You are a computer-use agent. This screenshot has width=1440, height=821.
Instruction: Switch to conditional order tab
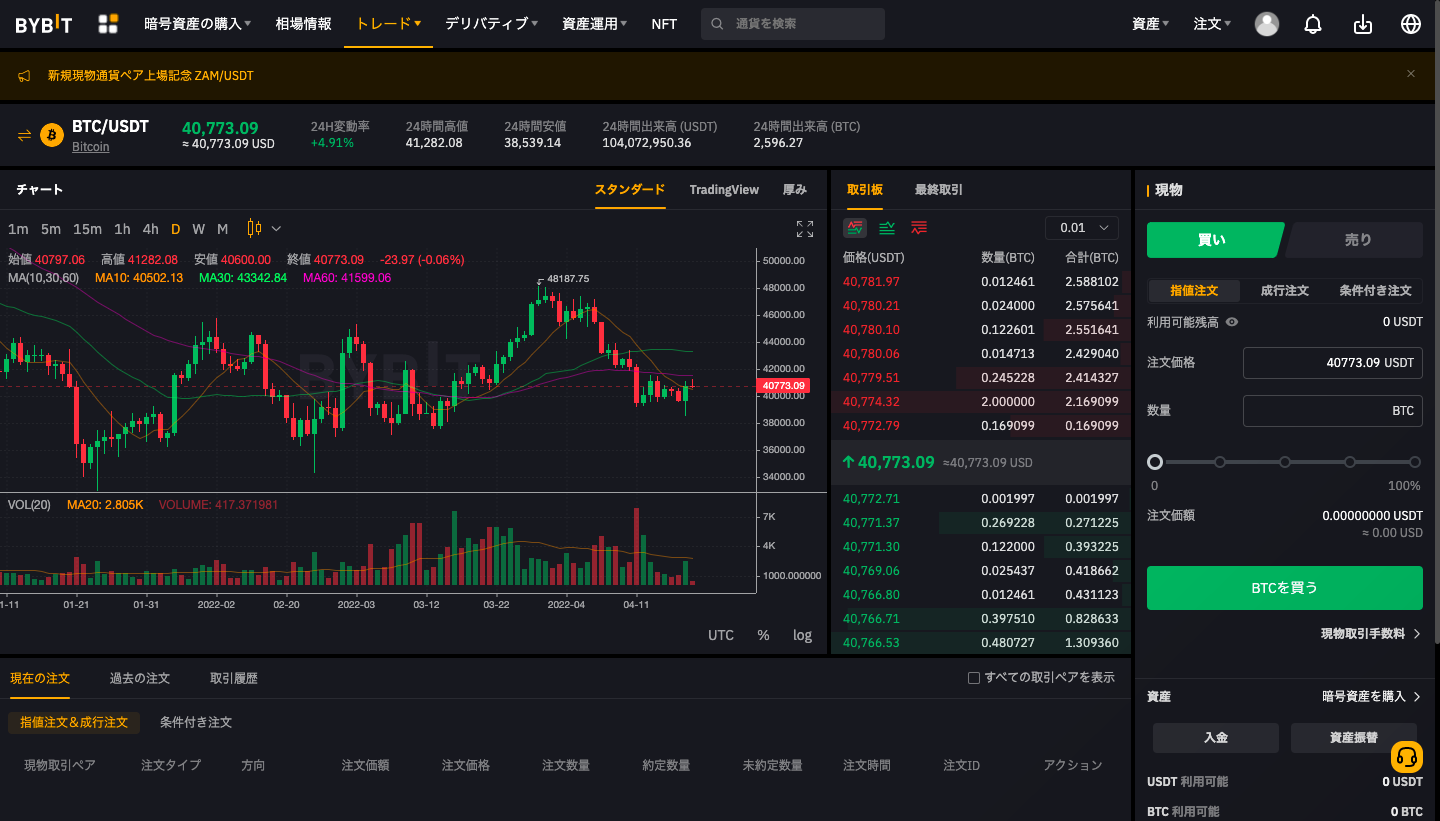[x=1375, y=291]
